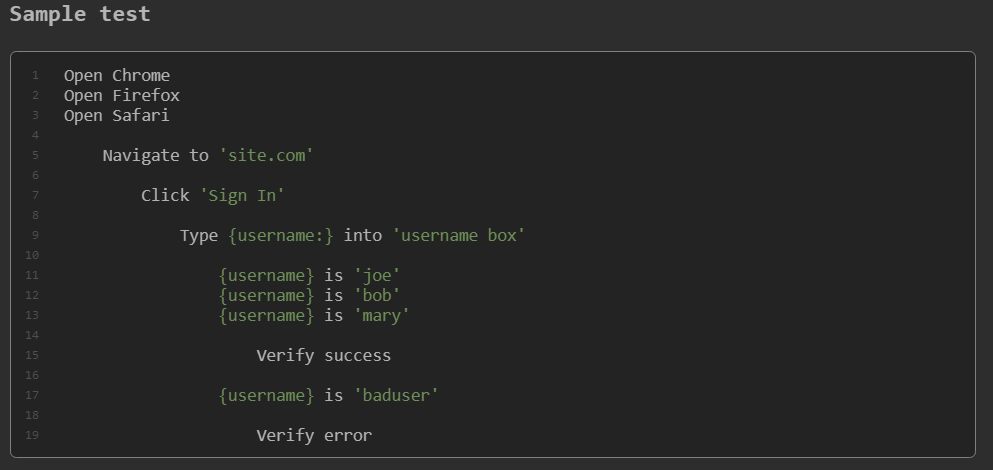993x470 pixels.
Task: Click line number 5 in the gutter
Action: [35, 155]
